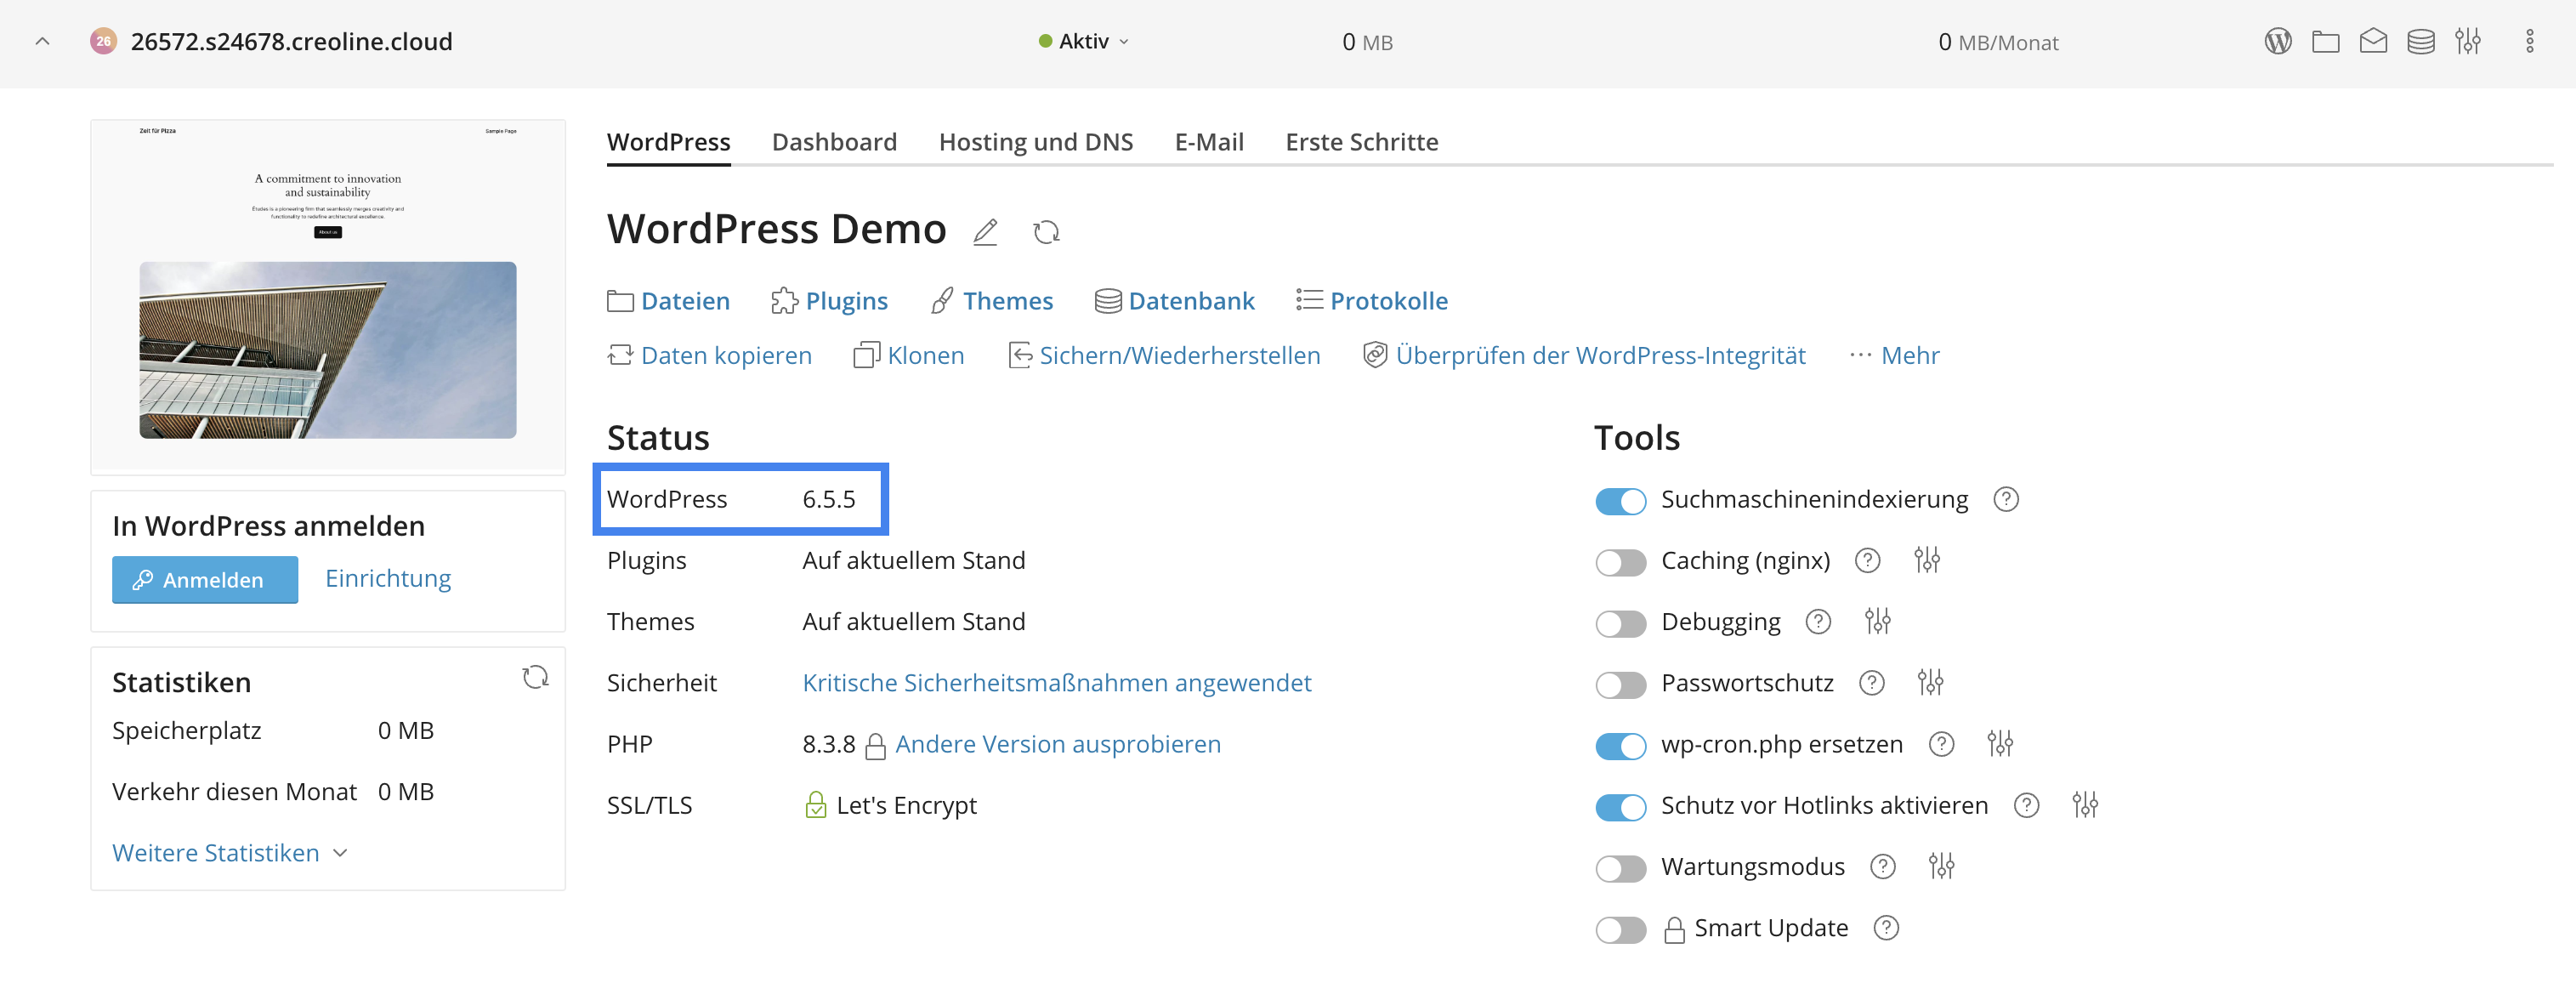Enable the Passwortschutz toggle
Image resolution: width=2576 pixels, height=1000 pixels.
click(x=1620, y=685)
